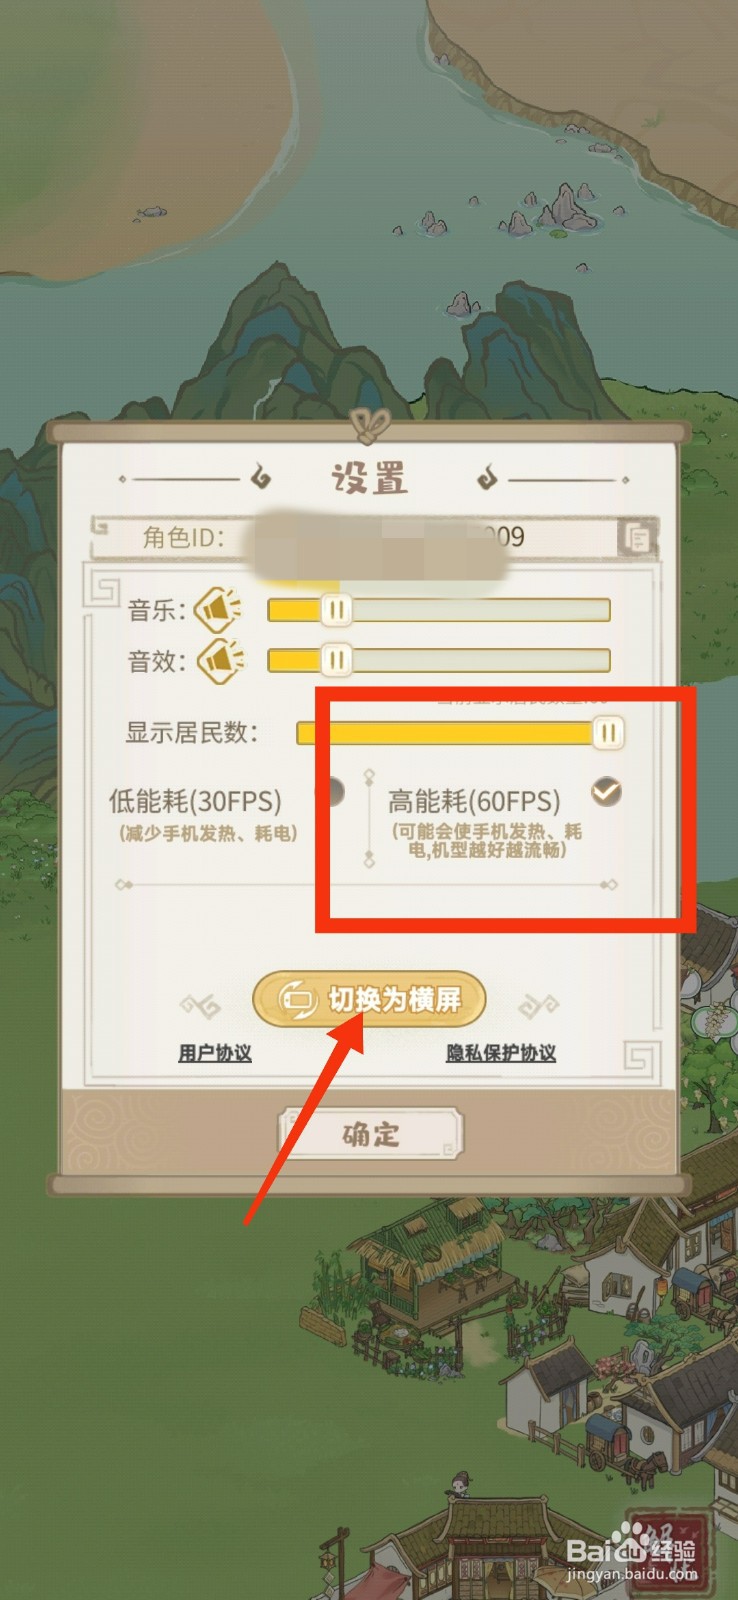Click the rotate icon on 切换为横屏
The height and width of the screenshot is (1600, 738).
[x=298, y=999]
